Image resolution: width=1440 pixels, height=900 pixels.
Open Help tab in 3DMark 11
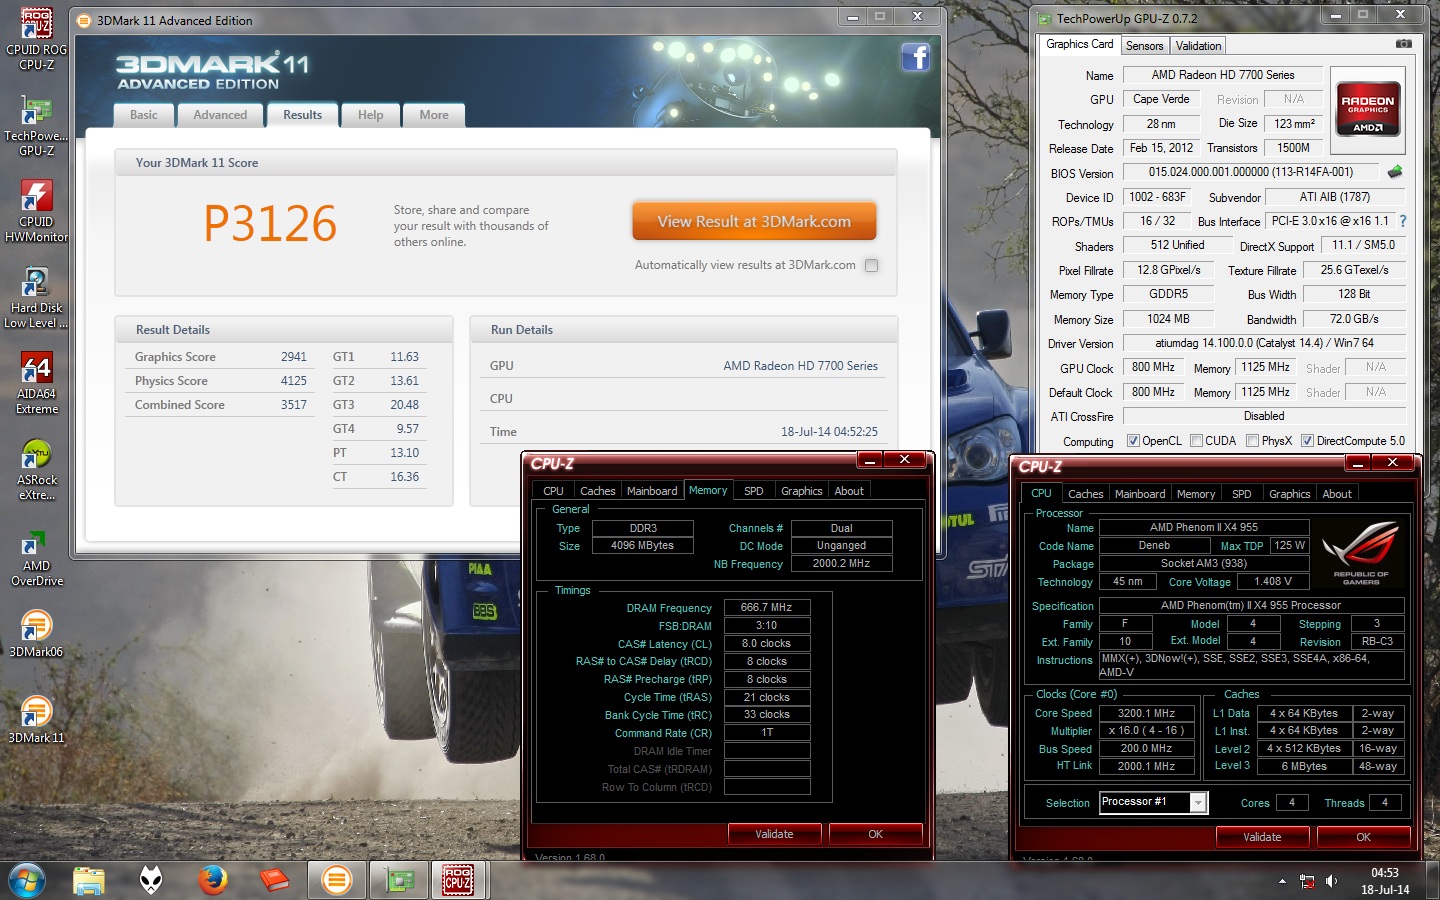[370, 115]
